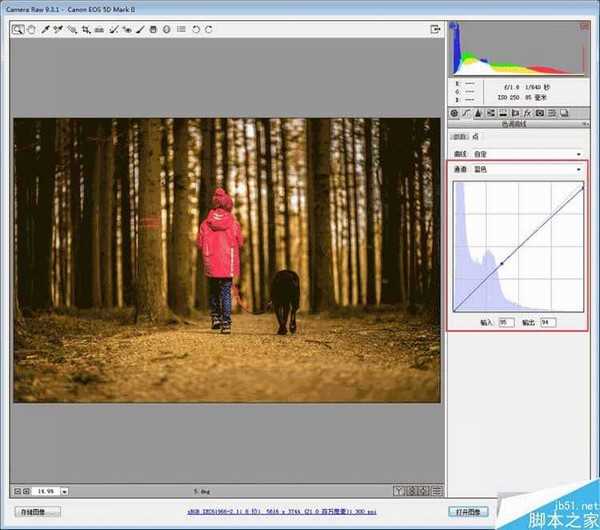Rotate image counterclockwise
The width and height of the screenshot is (600, 530).
(195, 30)
